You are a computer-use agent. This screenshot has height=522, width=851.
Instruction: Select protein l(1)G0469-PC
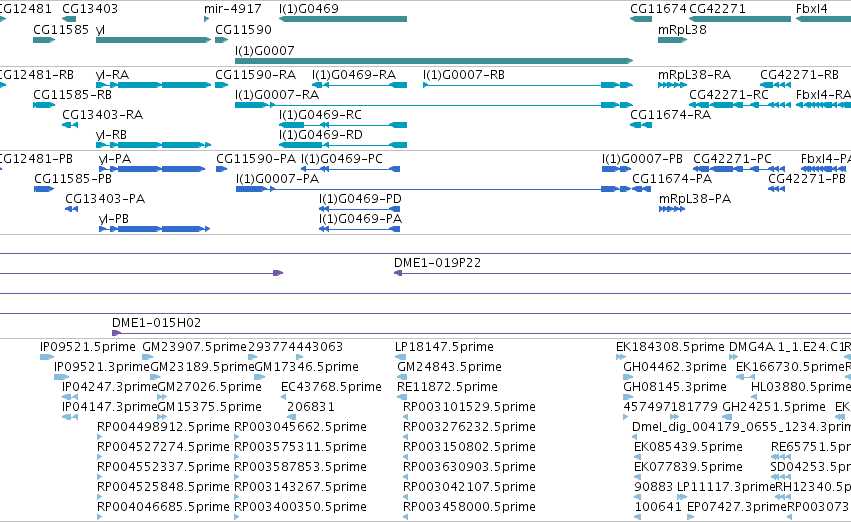(342, 159)
